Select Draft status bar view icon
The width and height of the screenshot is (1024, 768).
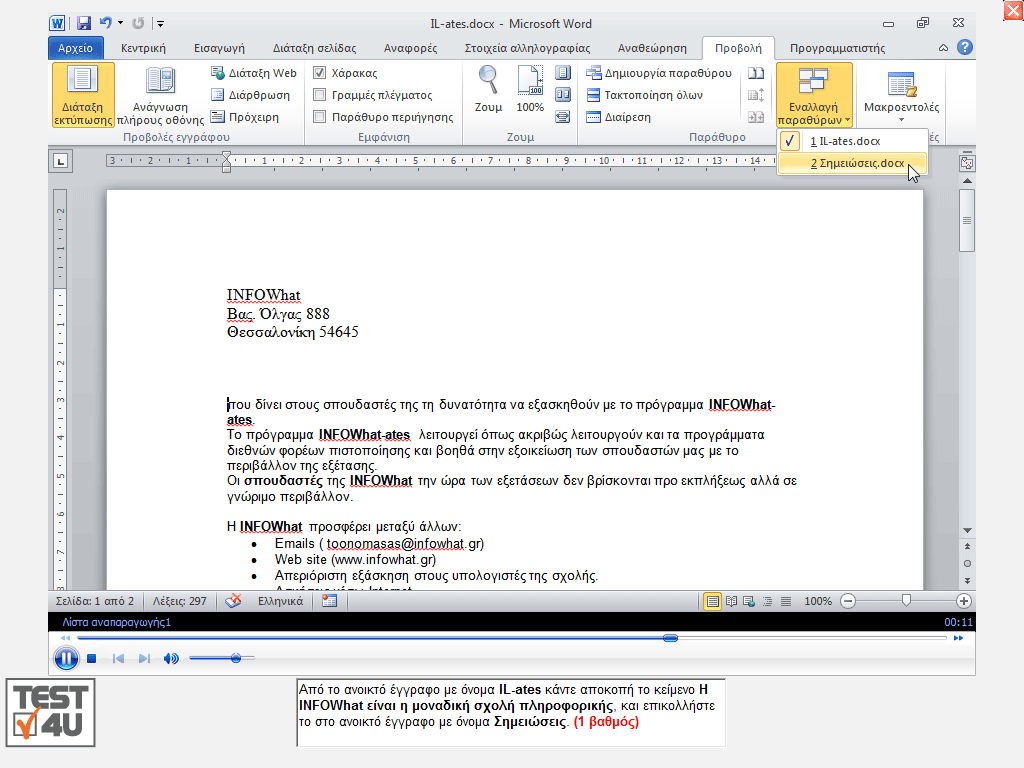[786, 601]
